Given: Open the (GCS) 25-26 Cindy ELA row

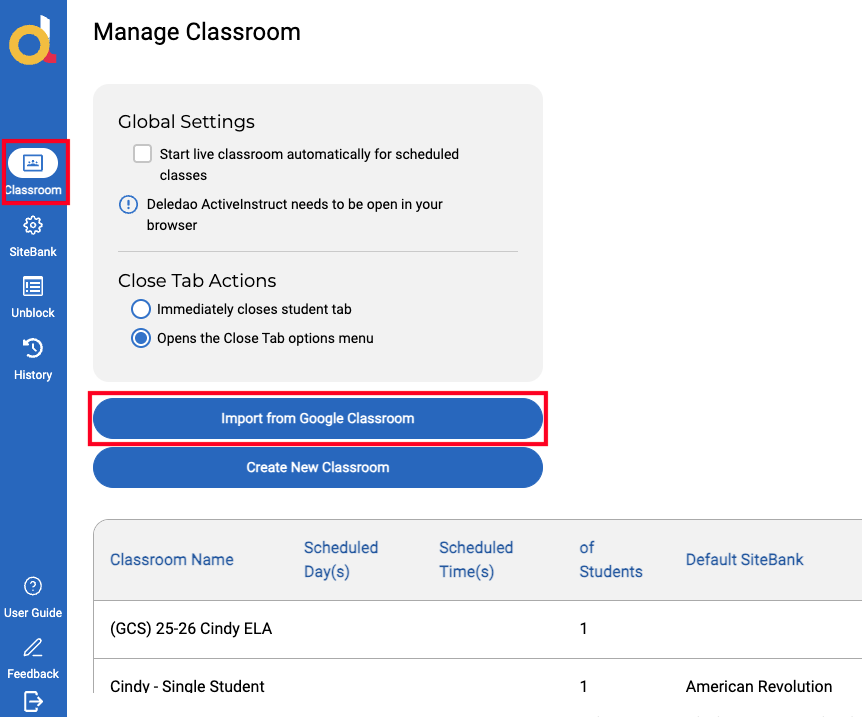Looking at the screenshot, I should pyautogui.click(x=478, y=628).
